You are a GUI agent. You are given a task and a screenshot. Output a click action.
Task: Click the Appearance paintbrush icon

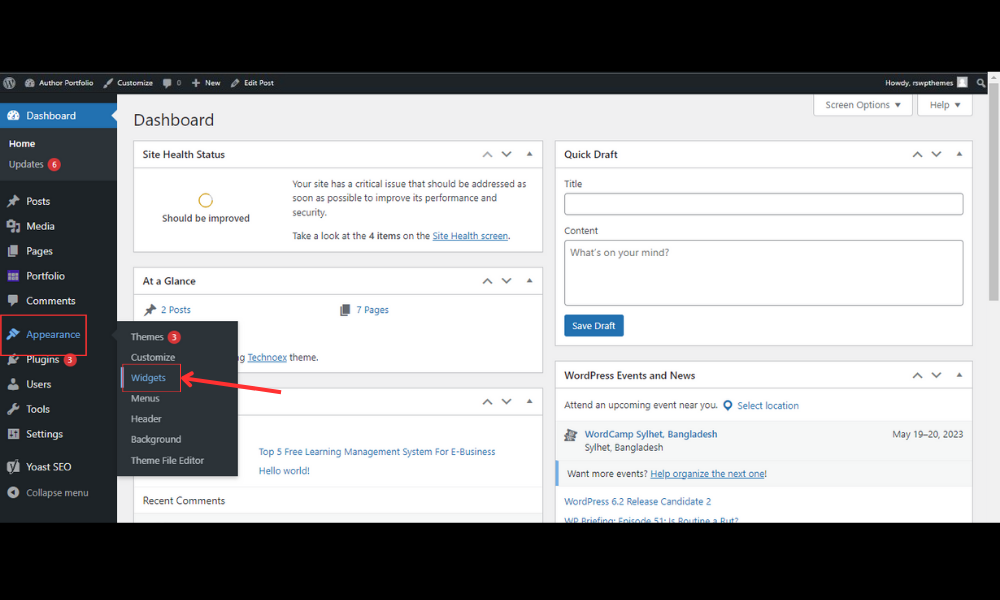13,334
